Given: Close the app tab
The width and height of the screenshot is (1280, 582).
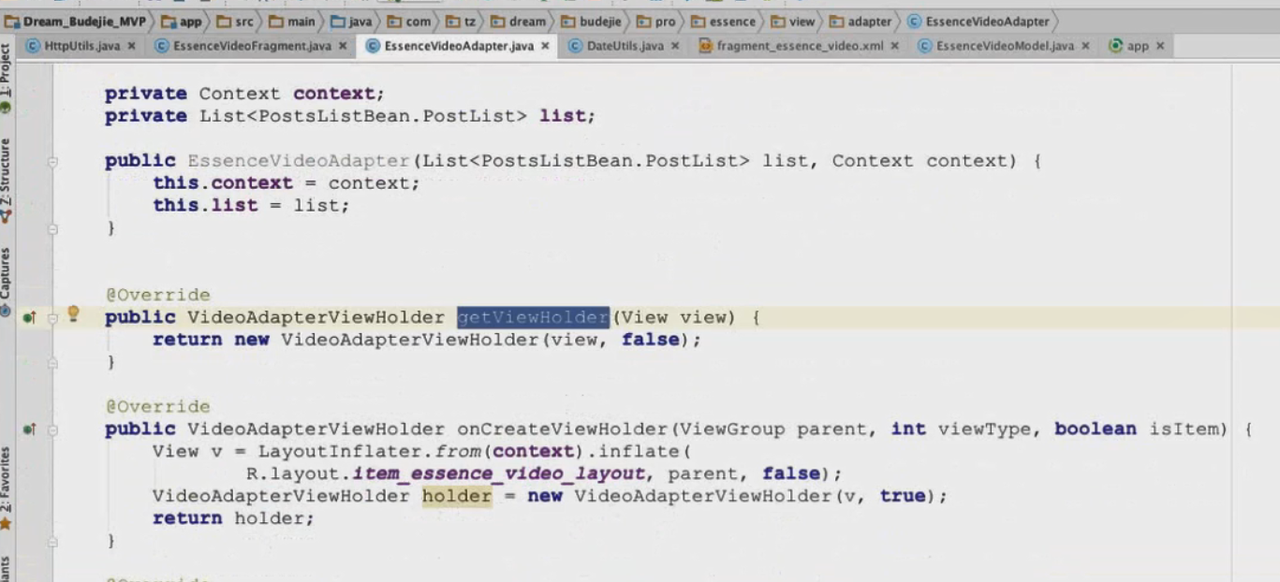Looking at the screenshot, I should click(x=1160, y=46).
